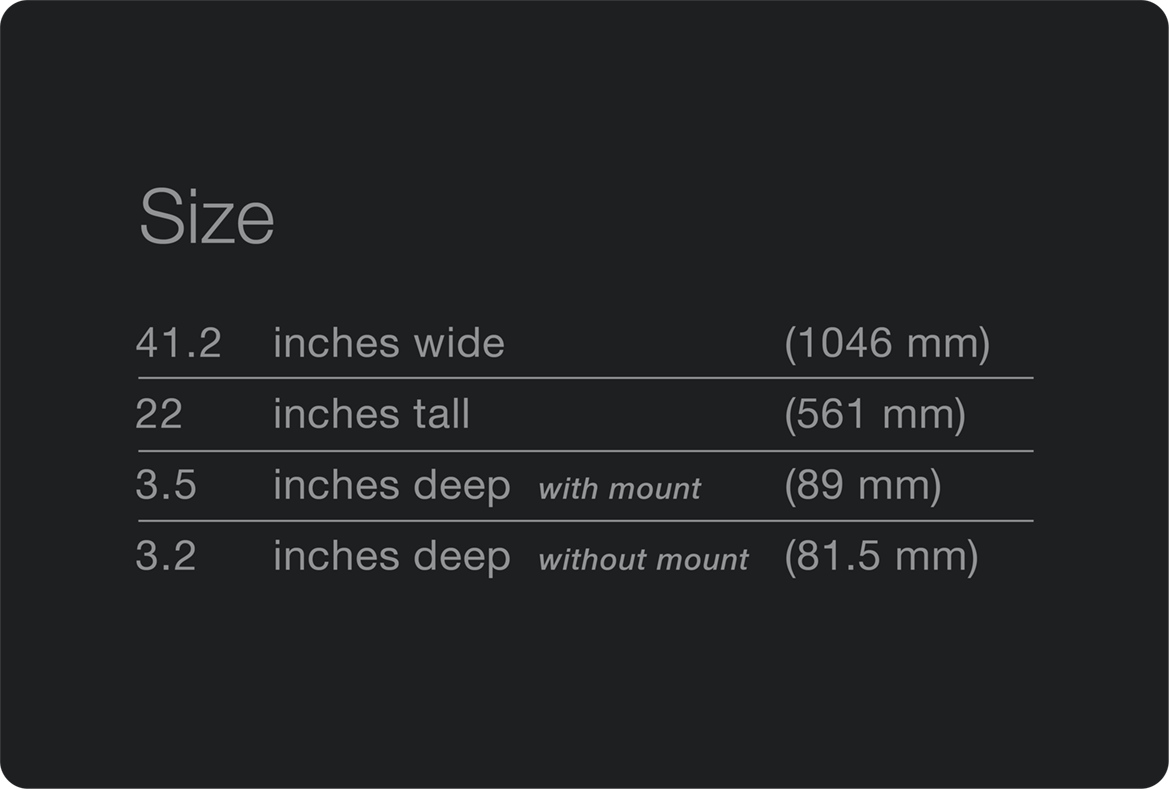Select the italic without mount note

[643, 560]
